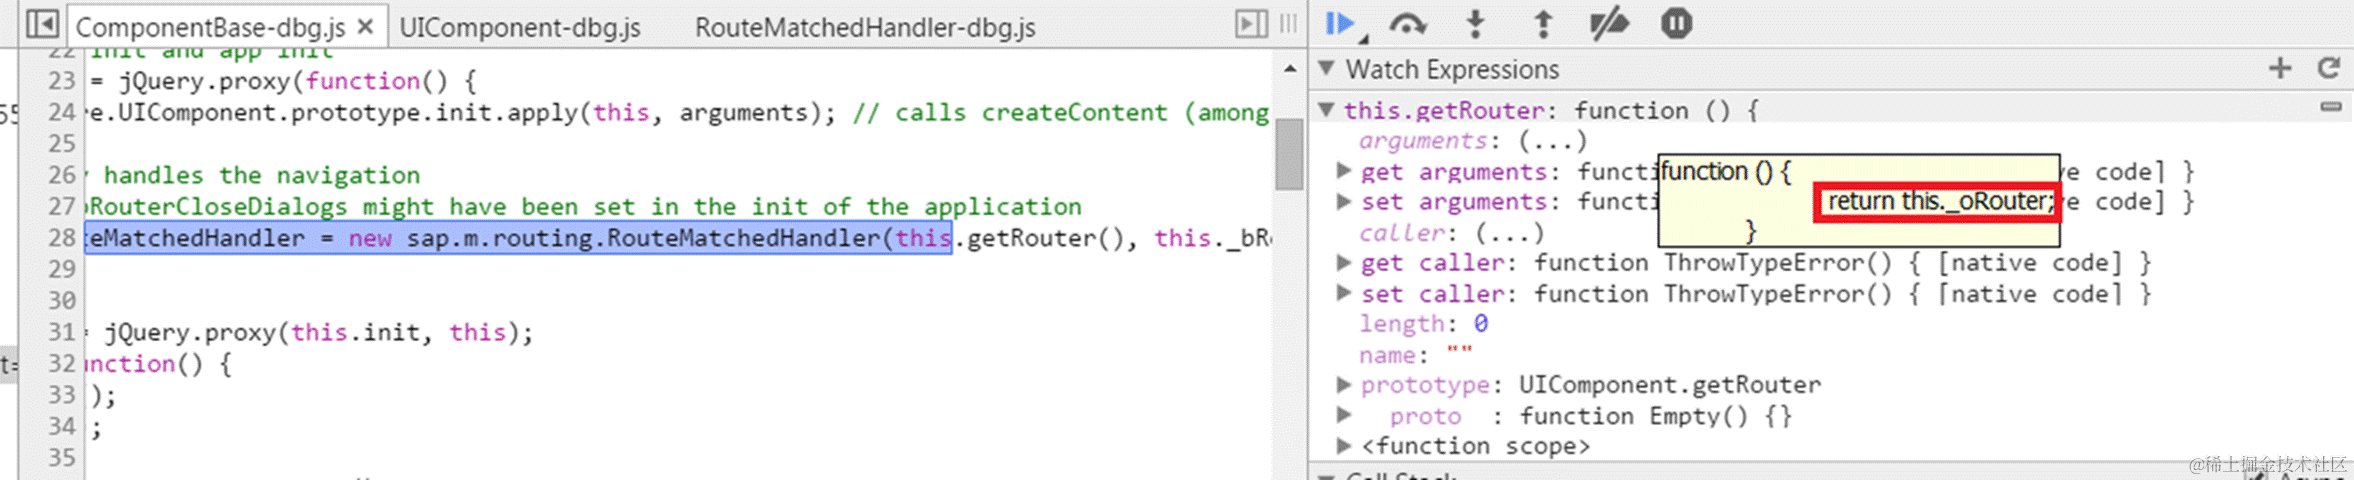This screenshot has height=480, width=2354.
Task: Toggle the file navigator sidebar
Action: [x=42, y=24]
